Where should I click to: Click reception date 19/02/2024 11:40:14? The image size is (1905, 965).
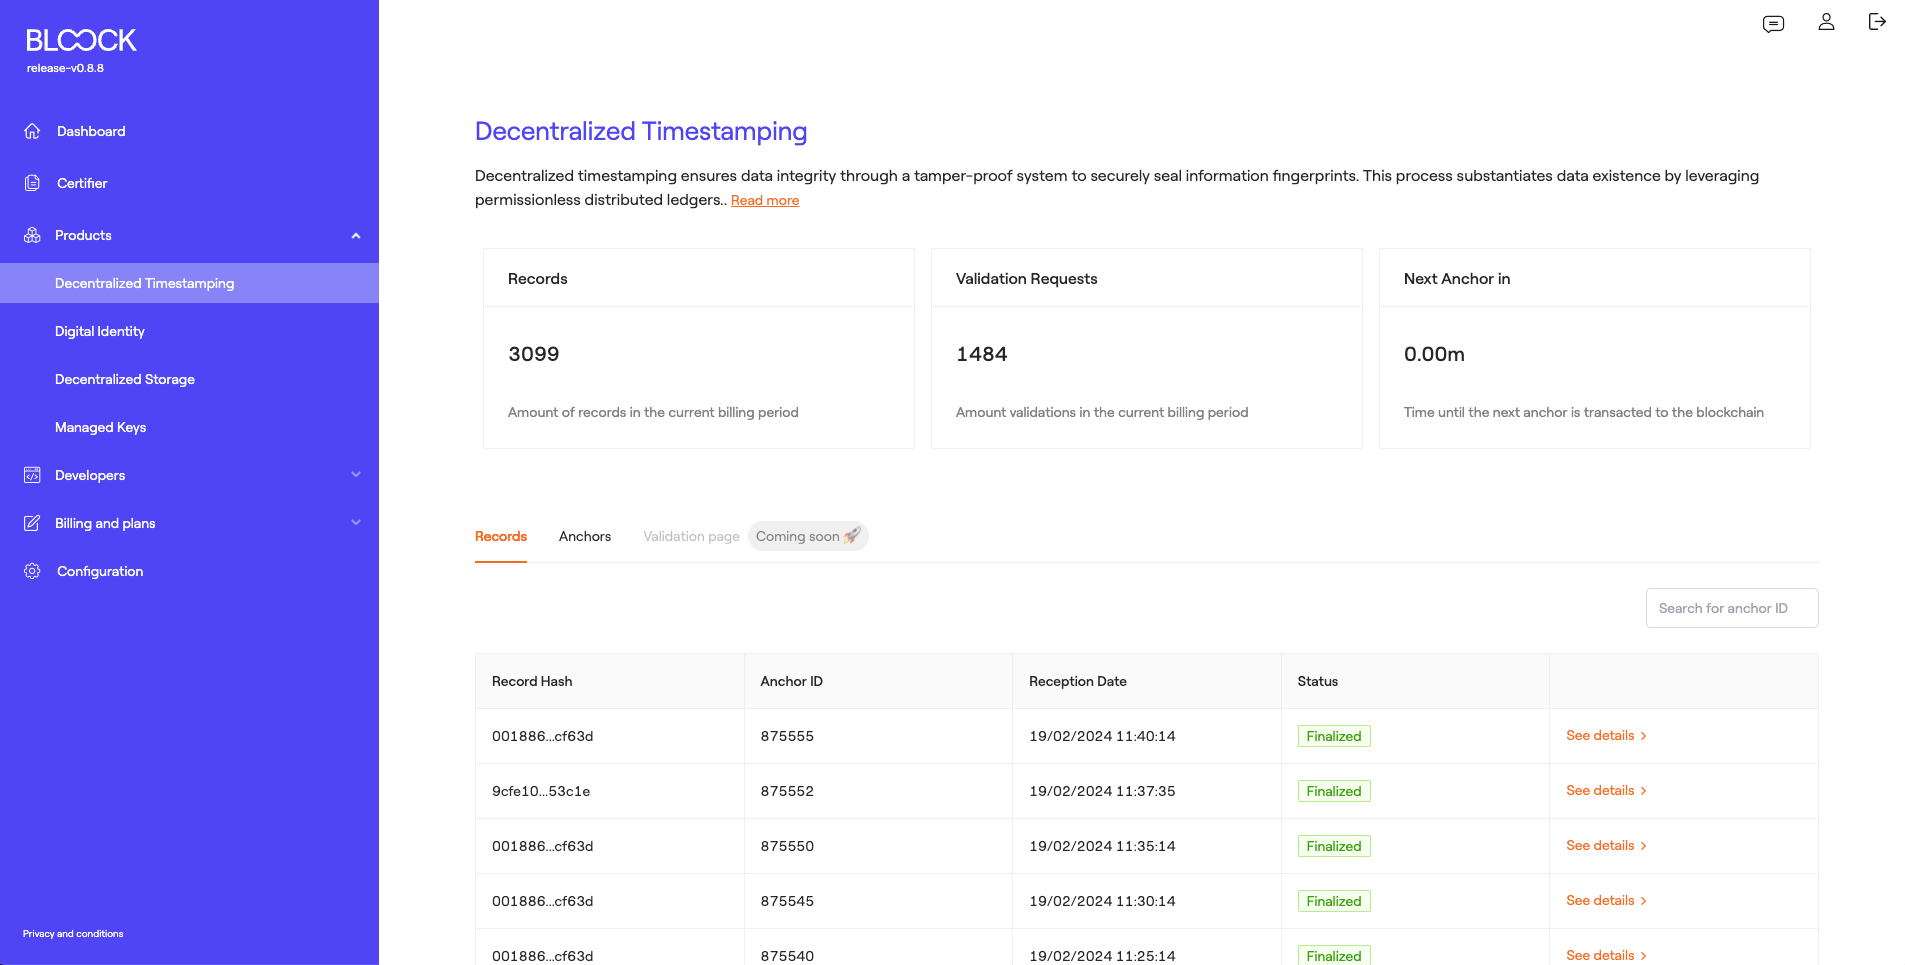[x=1102, y=736]
